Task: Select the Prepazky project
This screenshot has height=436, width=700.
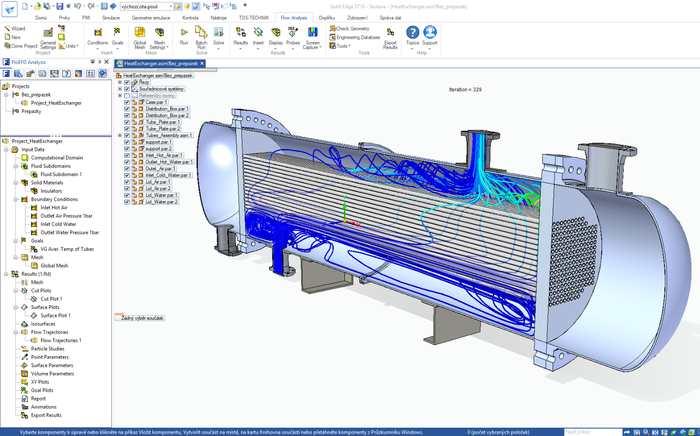Action: point(31,112)
